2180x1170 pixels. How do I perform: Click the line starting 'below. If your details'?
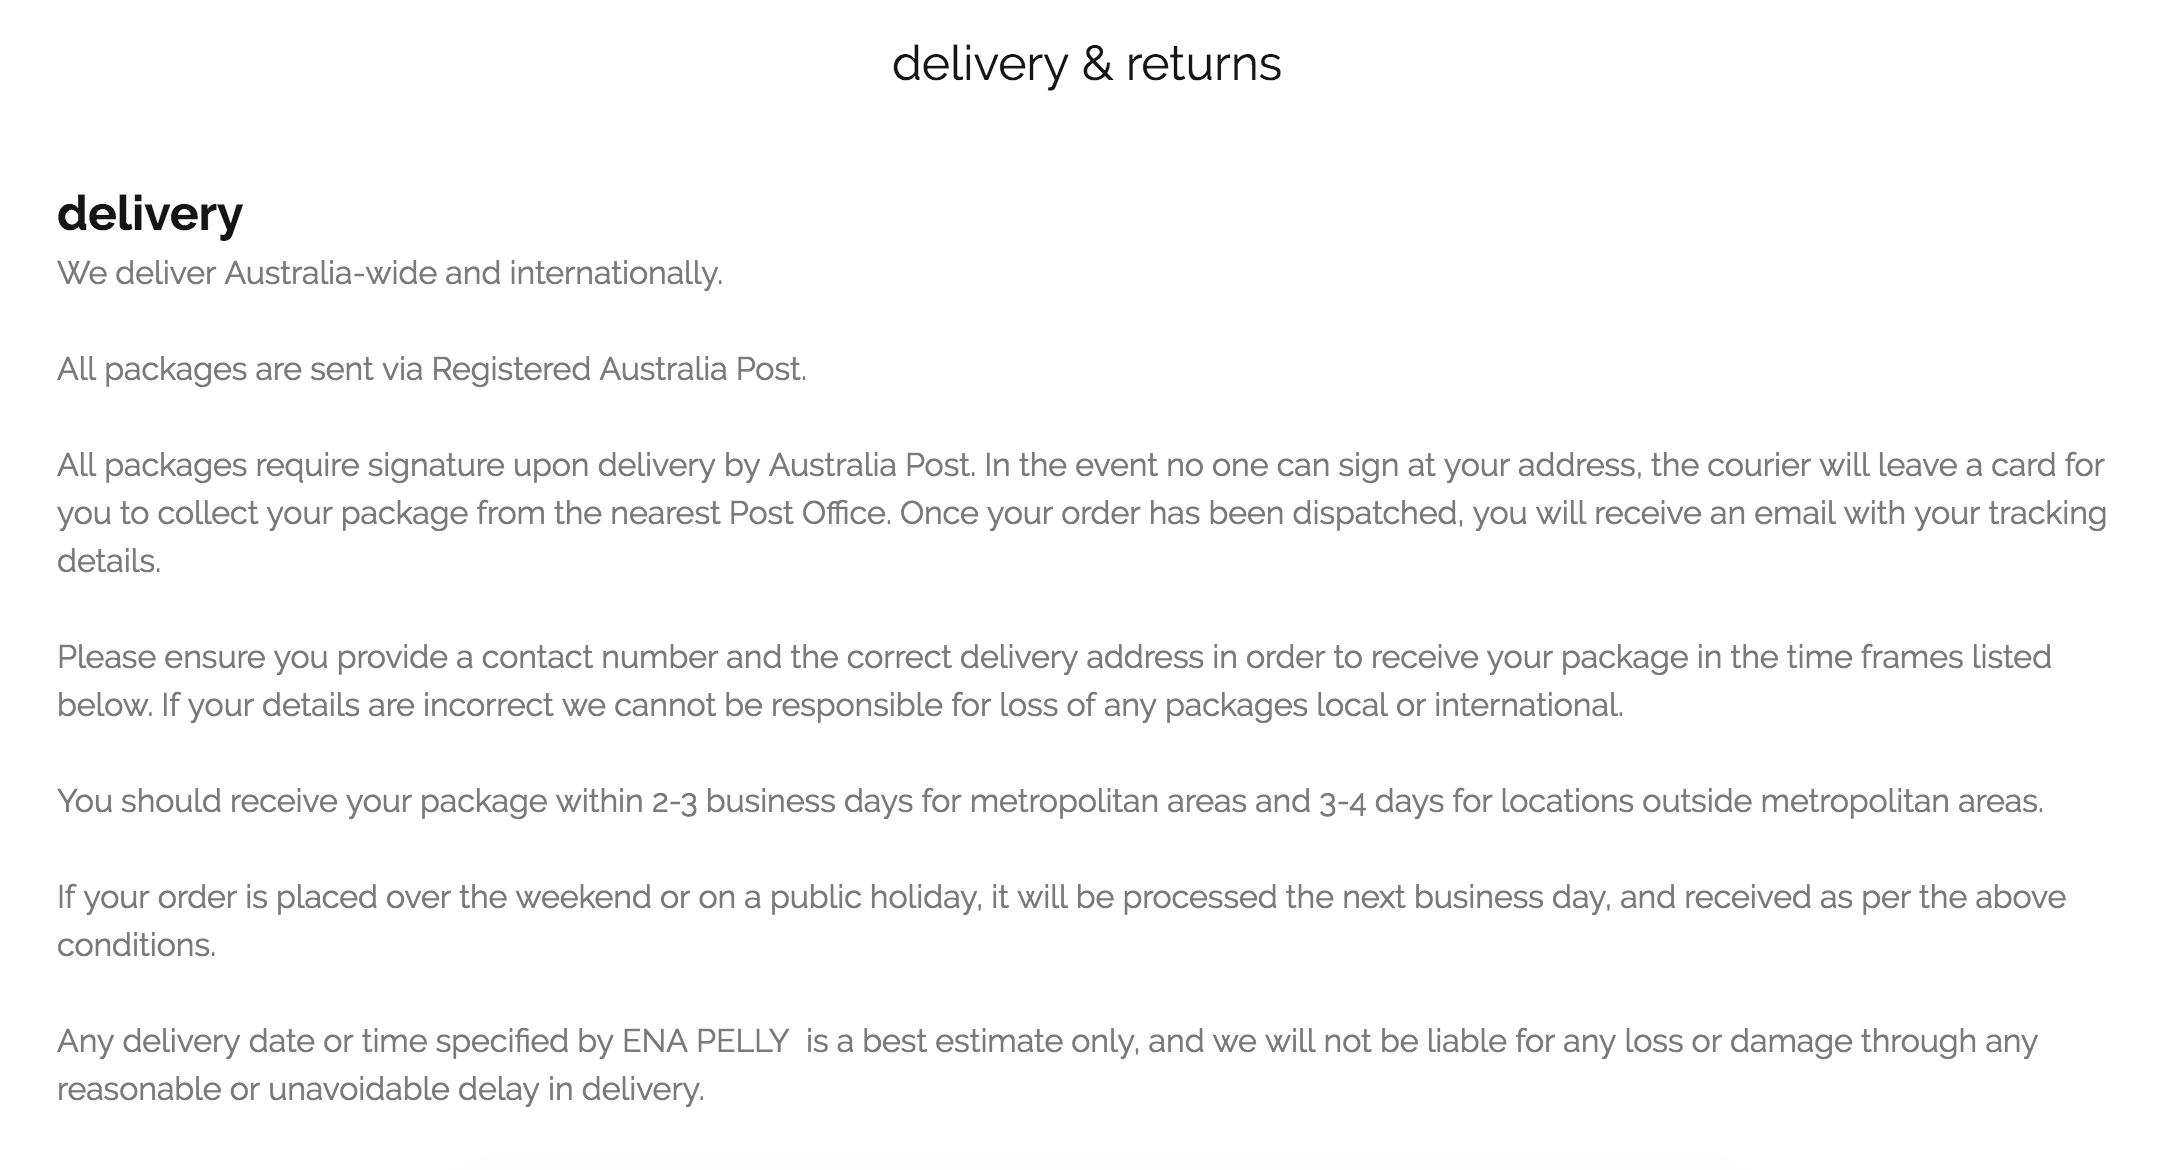click(840, 705)
